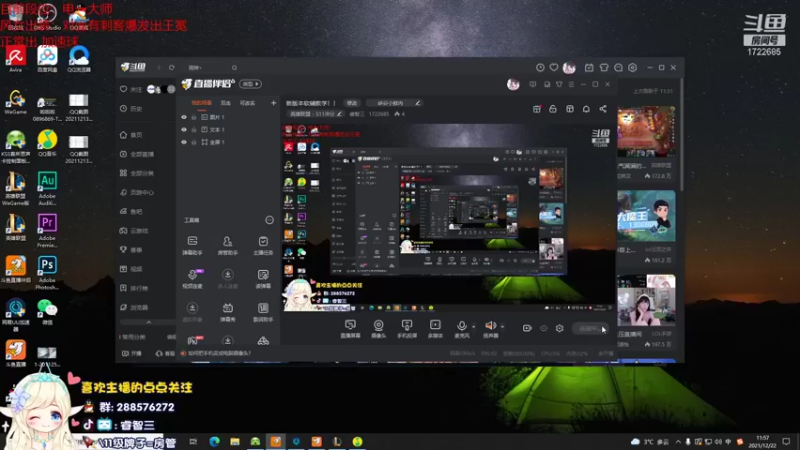Mute the speaker (扬声器)
The width and height of the screenshot is (800, 450).
(490, 329)
